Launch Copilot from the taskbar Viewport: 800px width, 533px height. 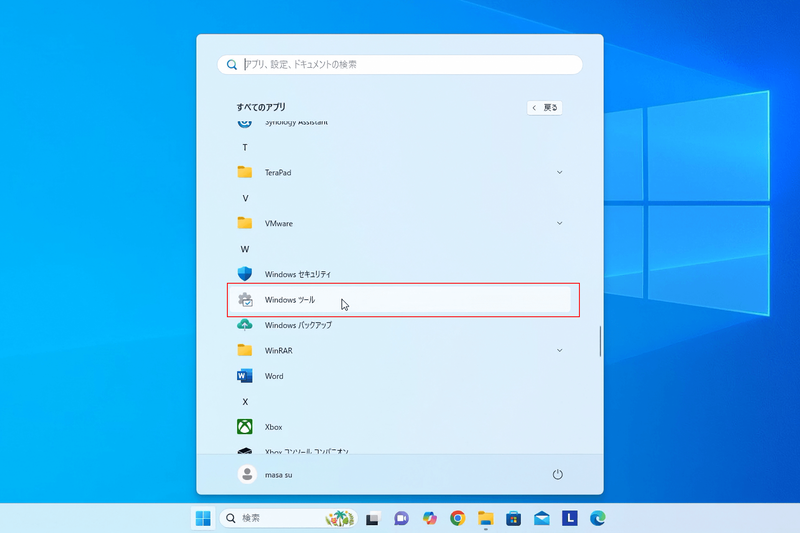[430, 518]
